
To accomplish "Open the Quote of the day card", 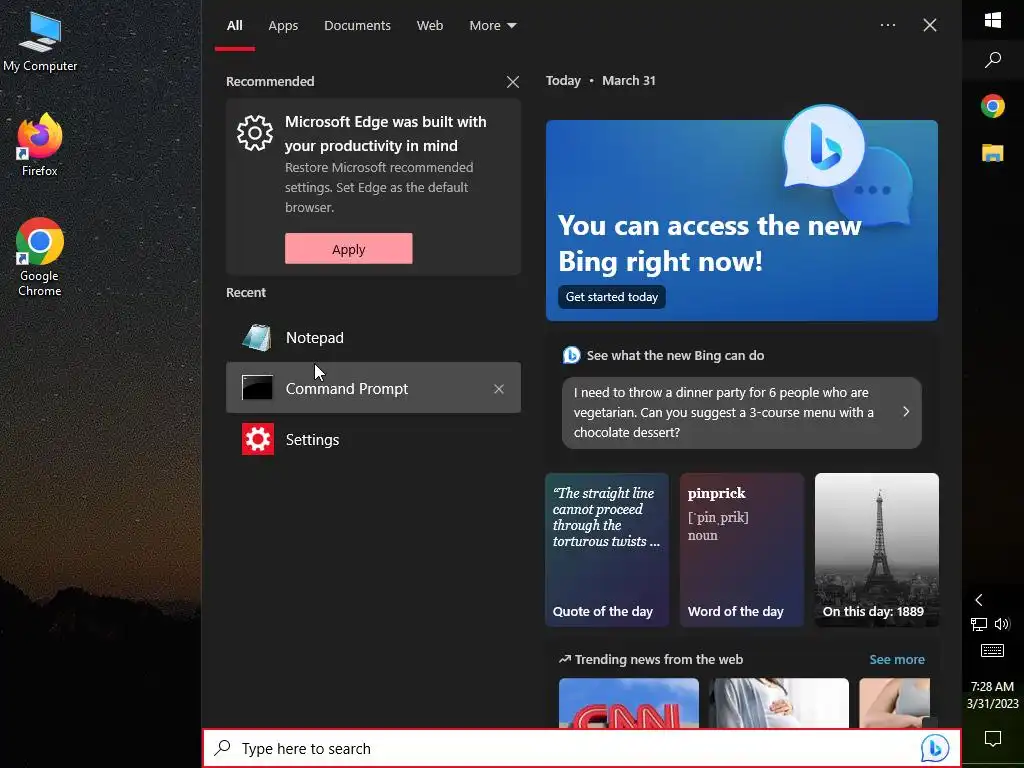I will tap(607, 550).
